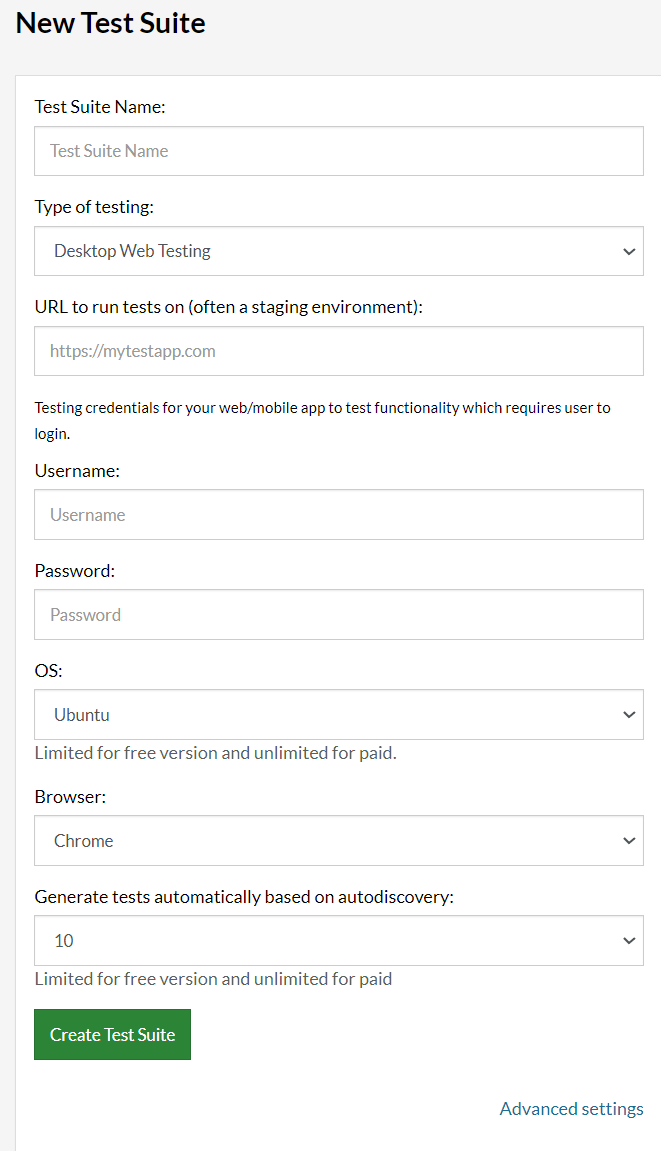
Task: Click the "Browser:" label text
Action: (x=71, y=796)
